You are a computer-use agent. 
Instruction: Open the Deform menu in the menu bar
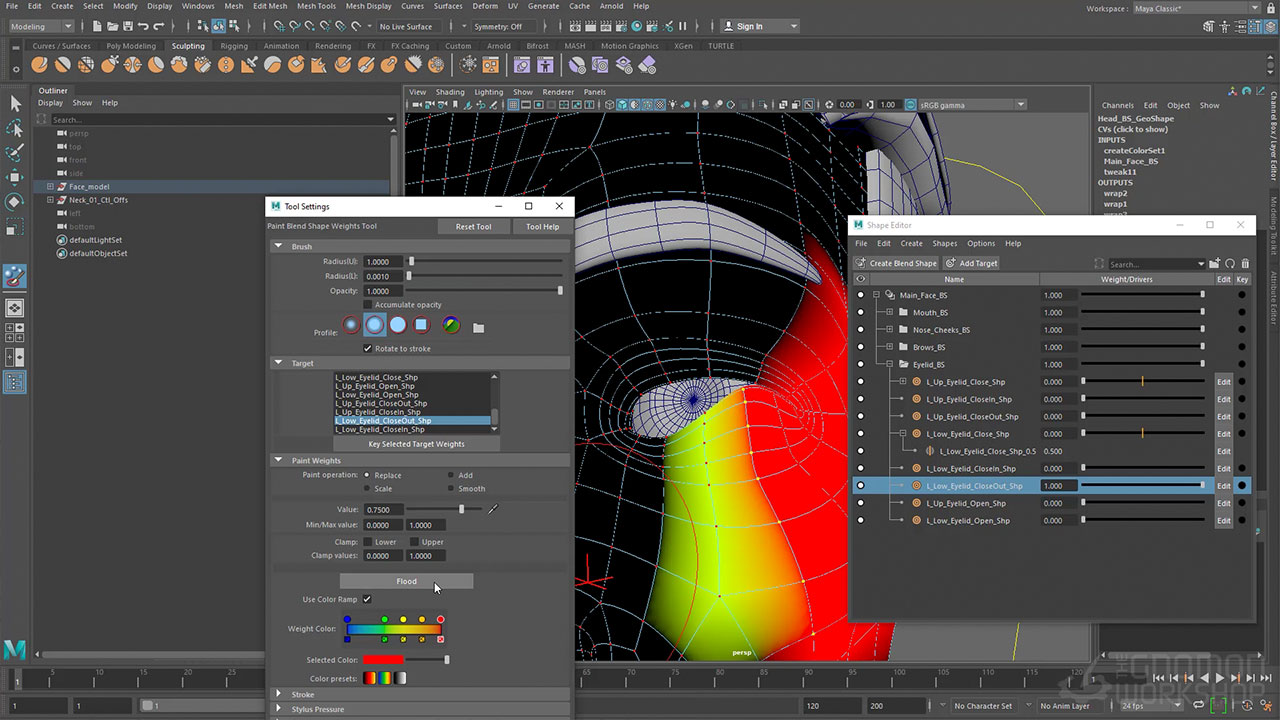485,6
